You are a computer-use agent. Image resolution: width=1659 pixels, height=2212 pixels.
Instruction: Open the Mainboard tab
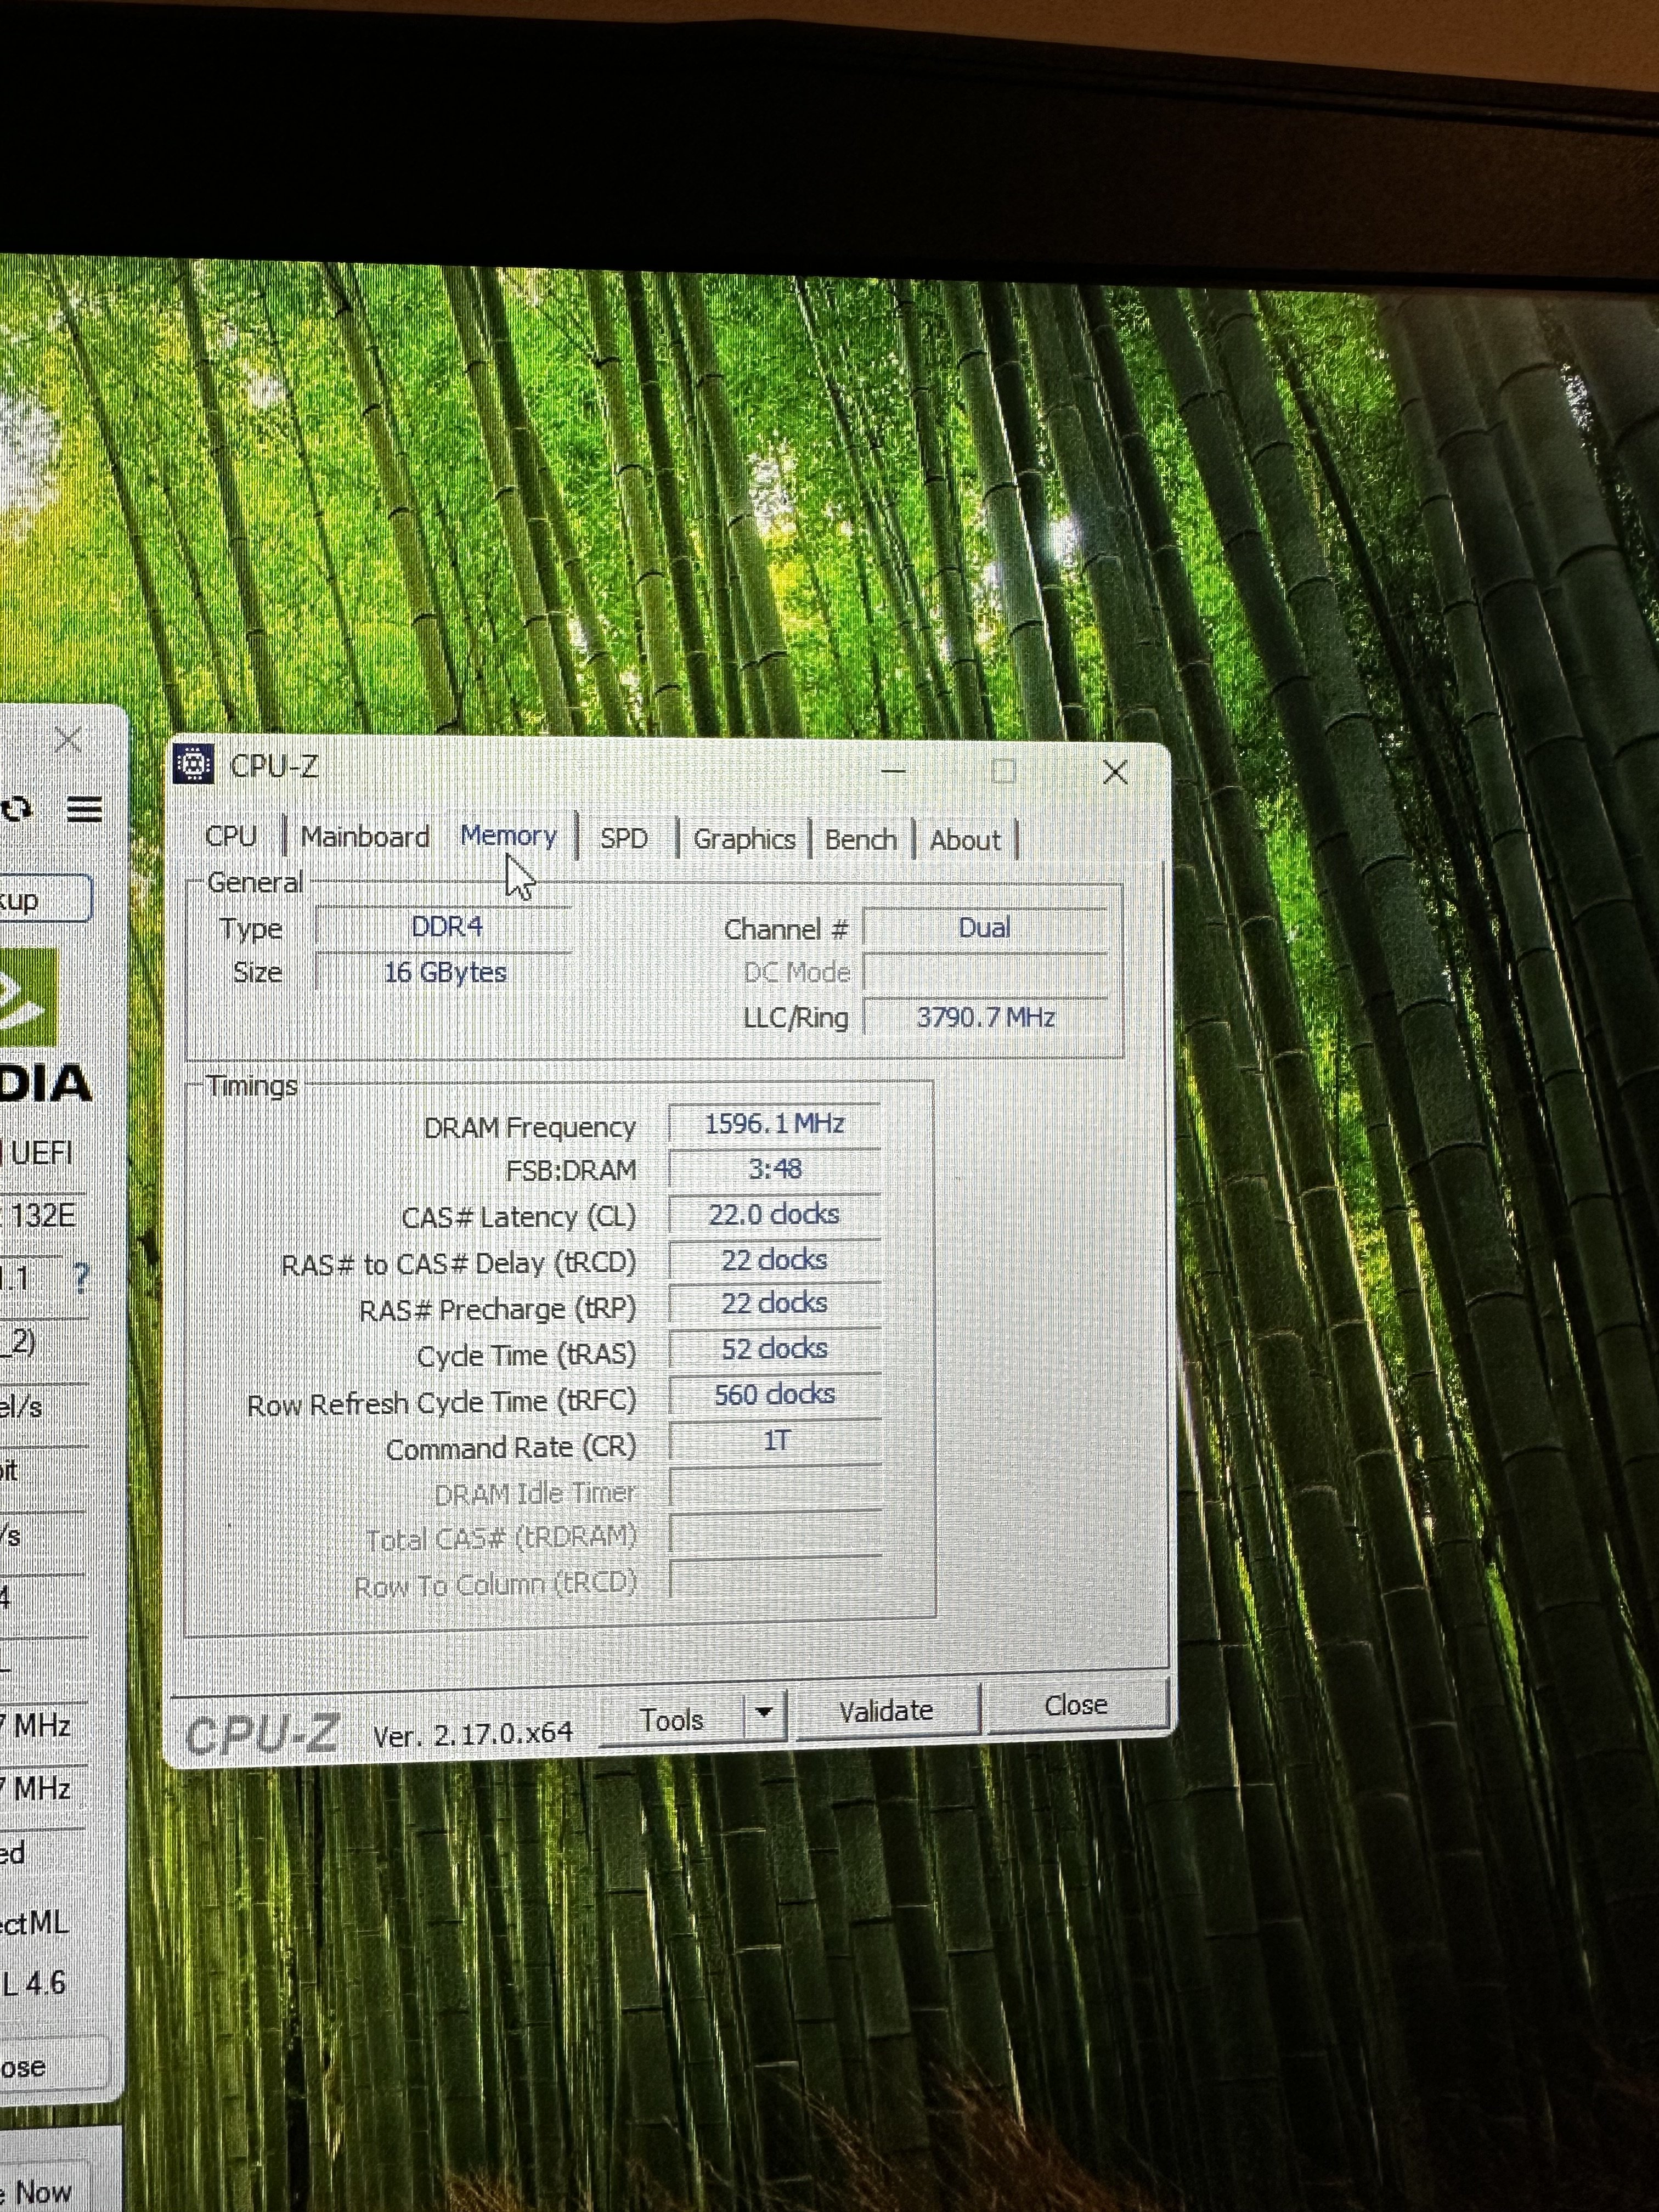[365, 837]
